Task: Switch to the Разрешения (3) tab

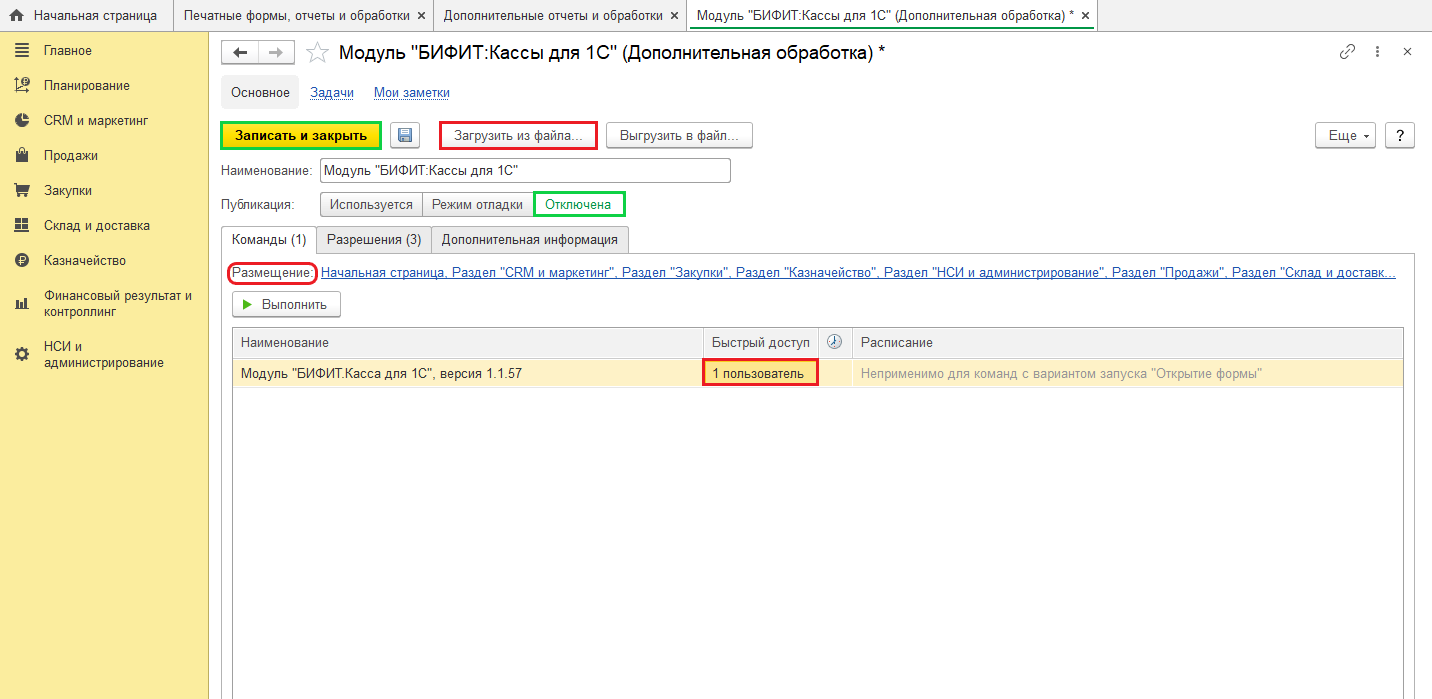Action: click(374, 240)
